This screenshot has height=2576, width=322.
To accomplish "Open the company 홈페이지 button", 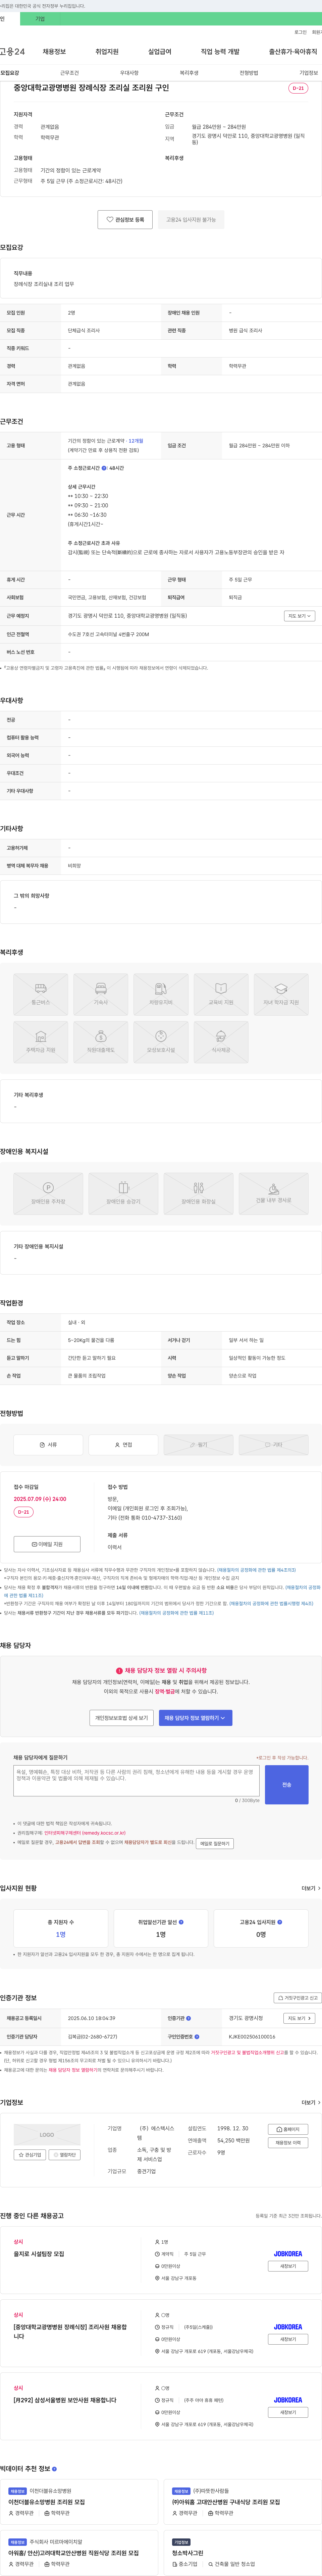I will [288, 2129].
